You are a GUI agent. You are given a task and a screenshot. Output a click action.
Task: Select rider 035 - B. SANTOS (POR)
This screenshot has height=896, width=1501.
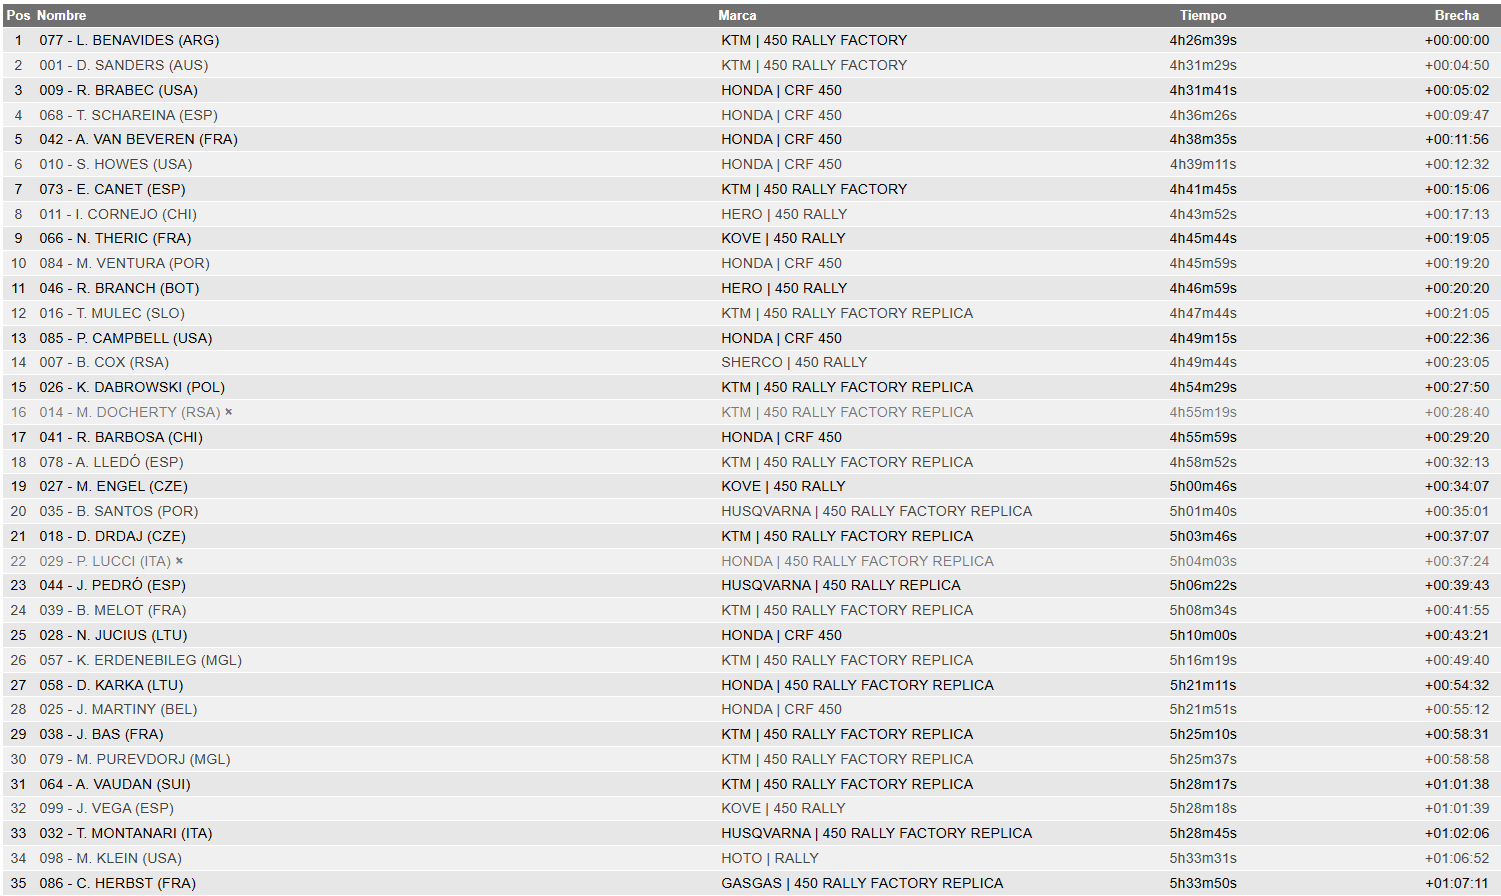click(x=119, y=511)
